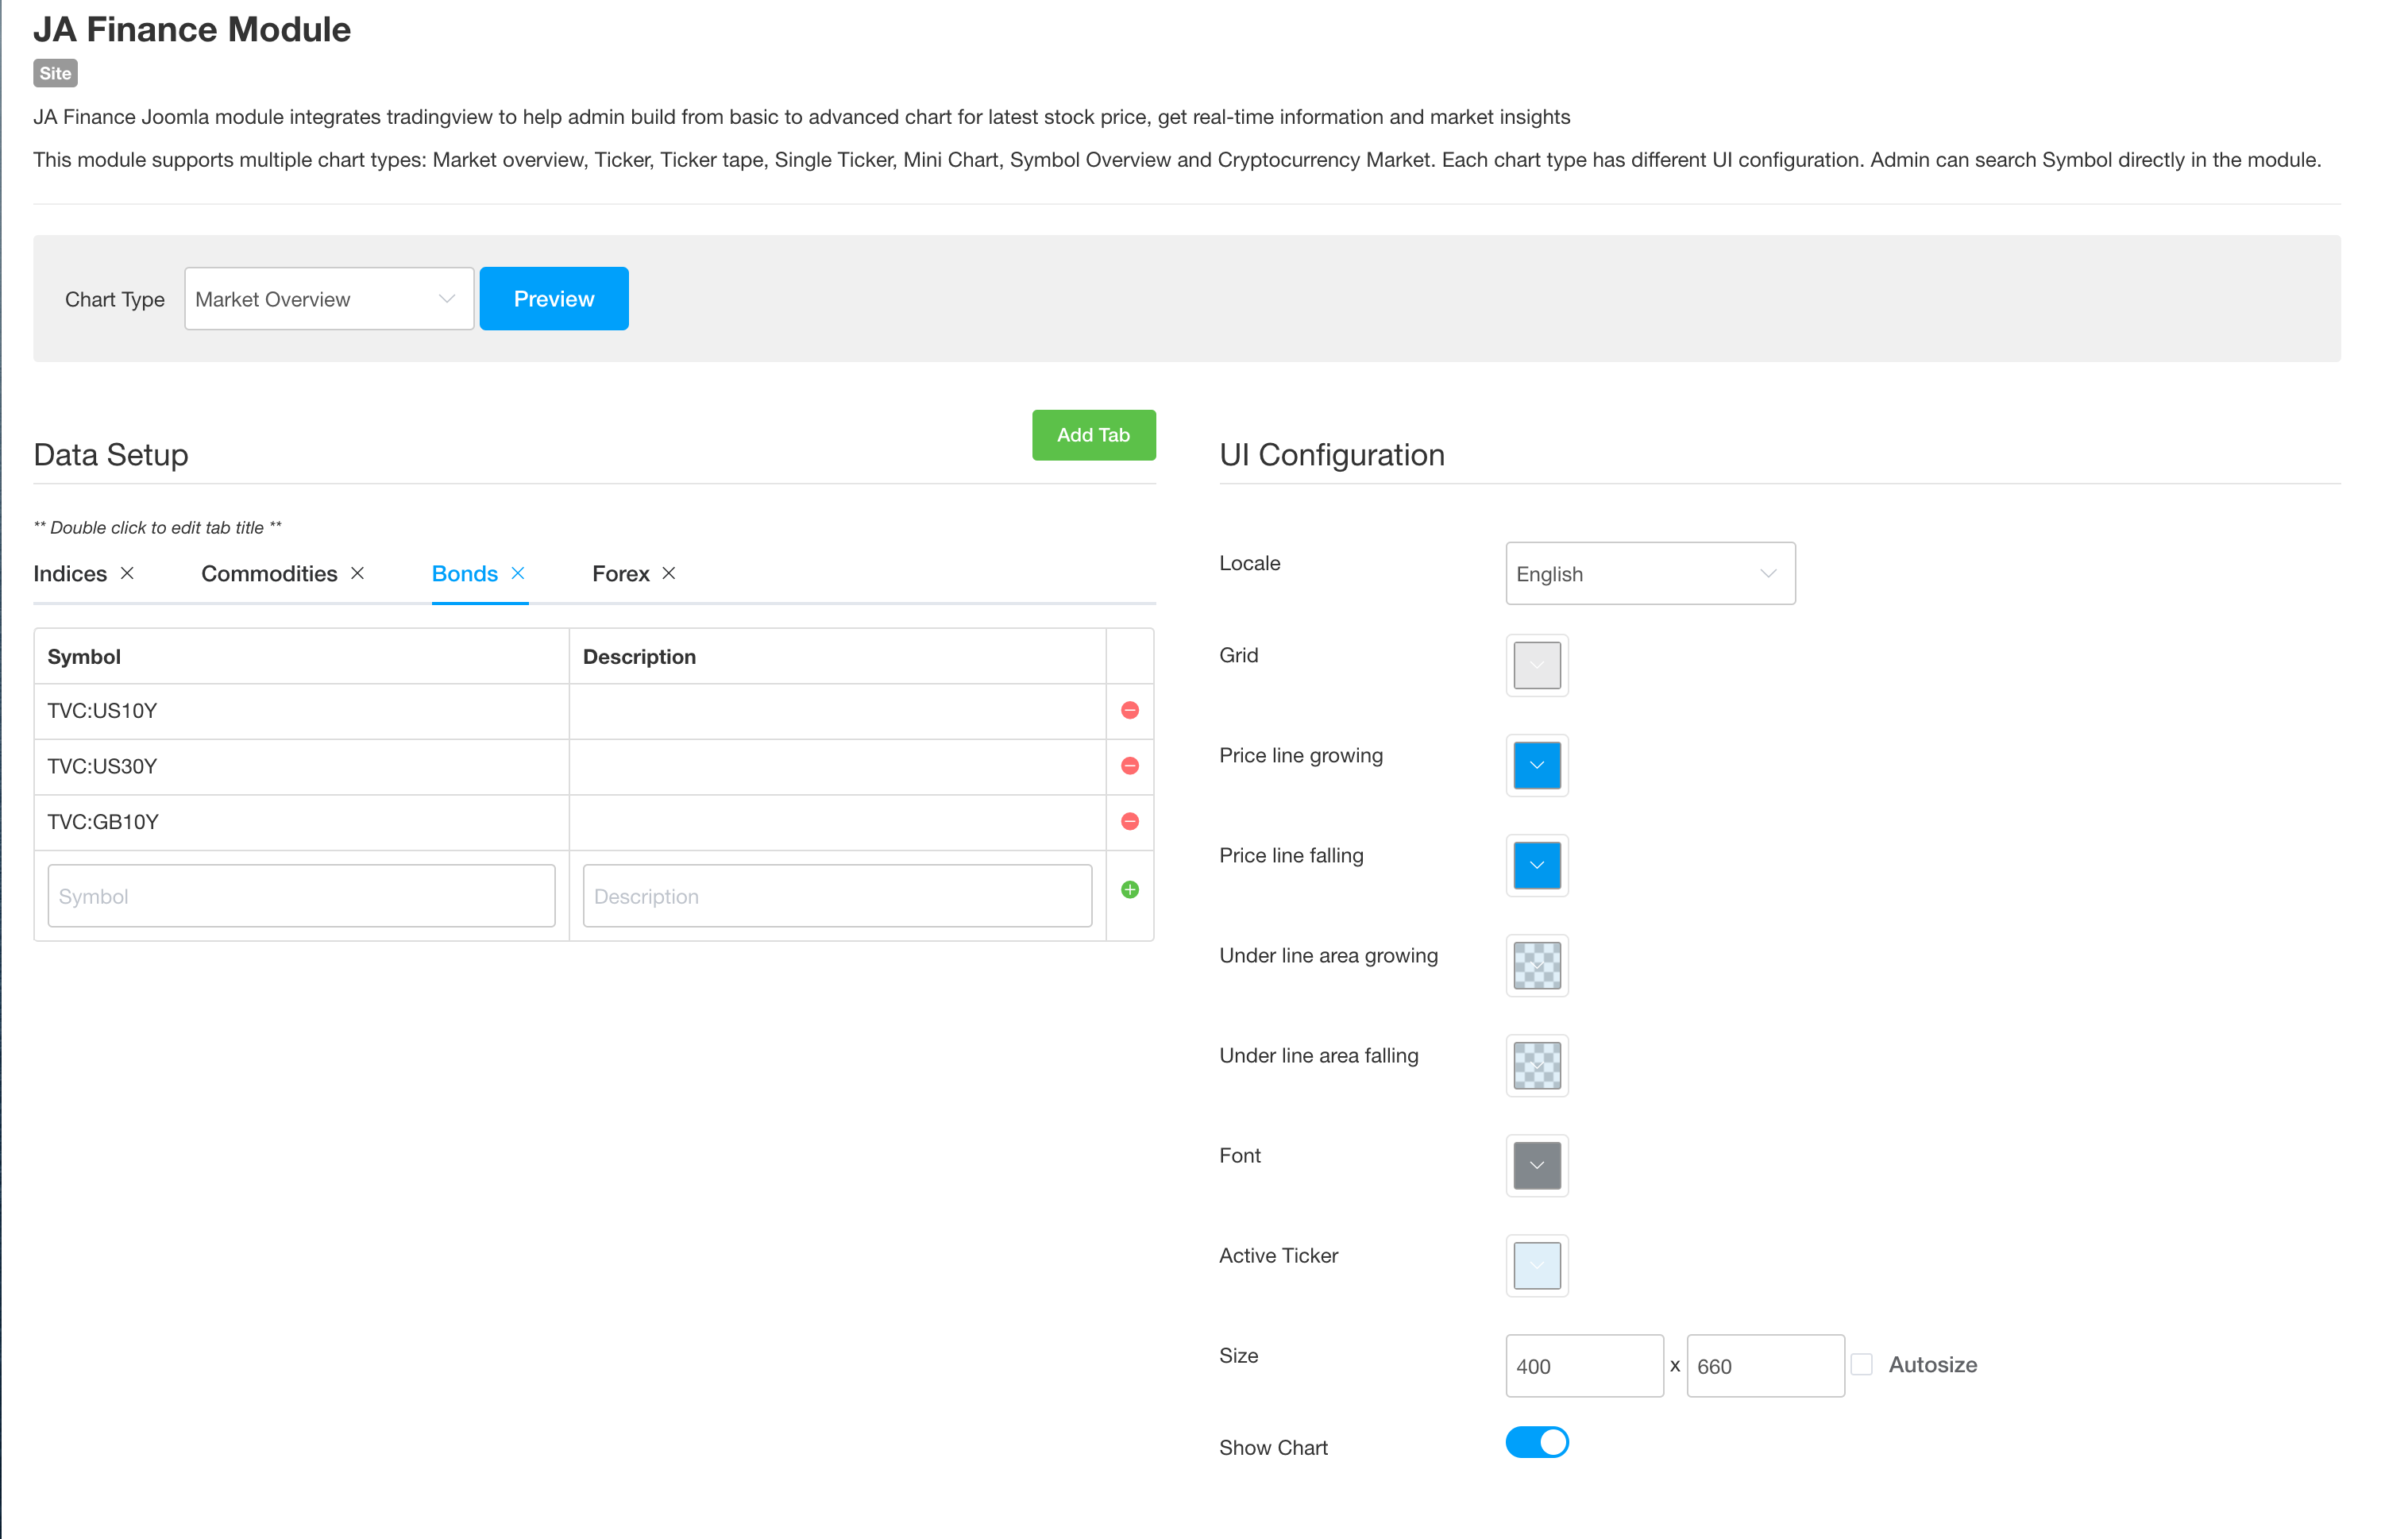The width and height of the screenshot is (2408, 1539).
Task: Open the Price line growing color swatch
Action: click(x=1536, y=765)
